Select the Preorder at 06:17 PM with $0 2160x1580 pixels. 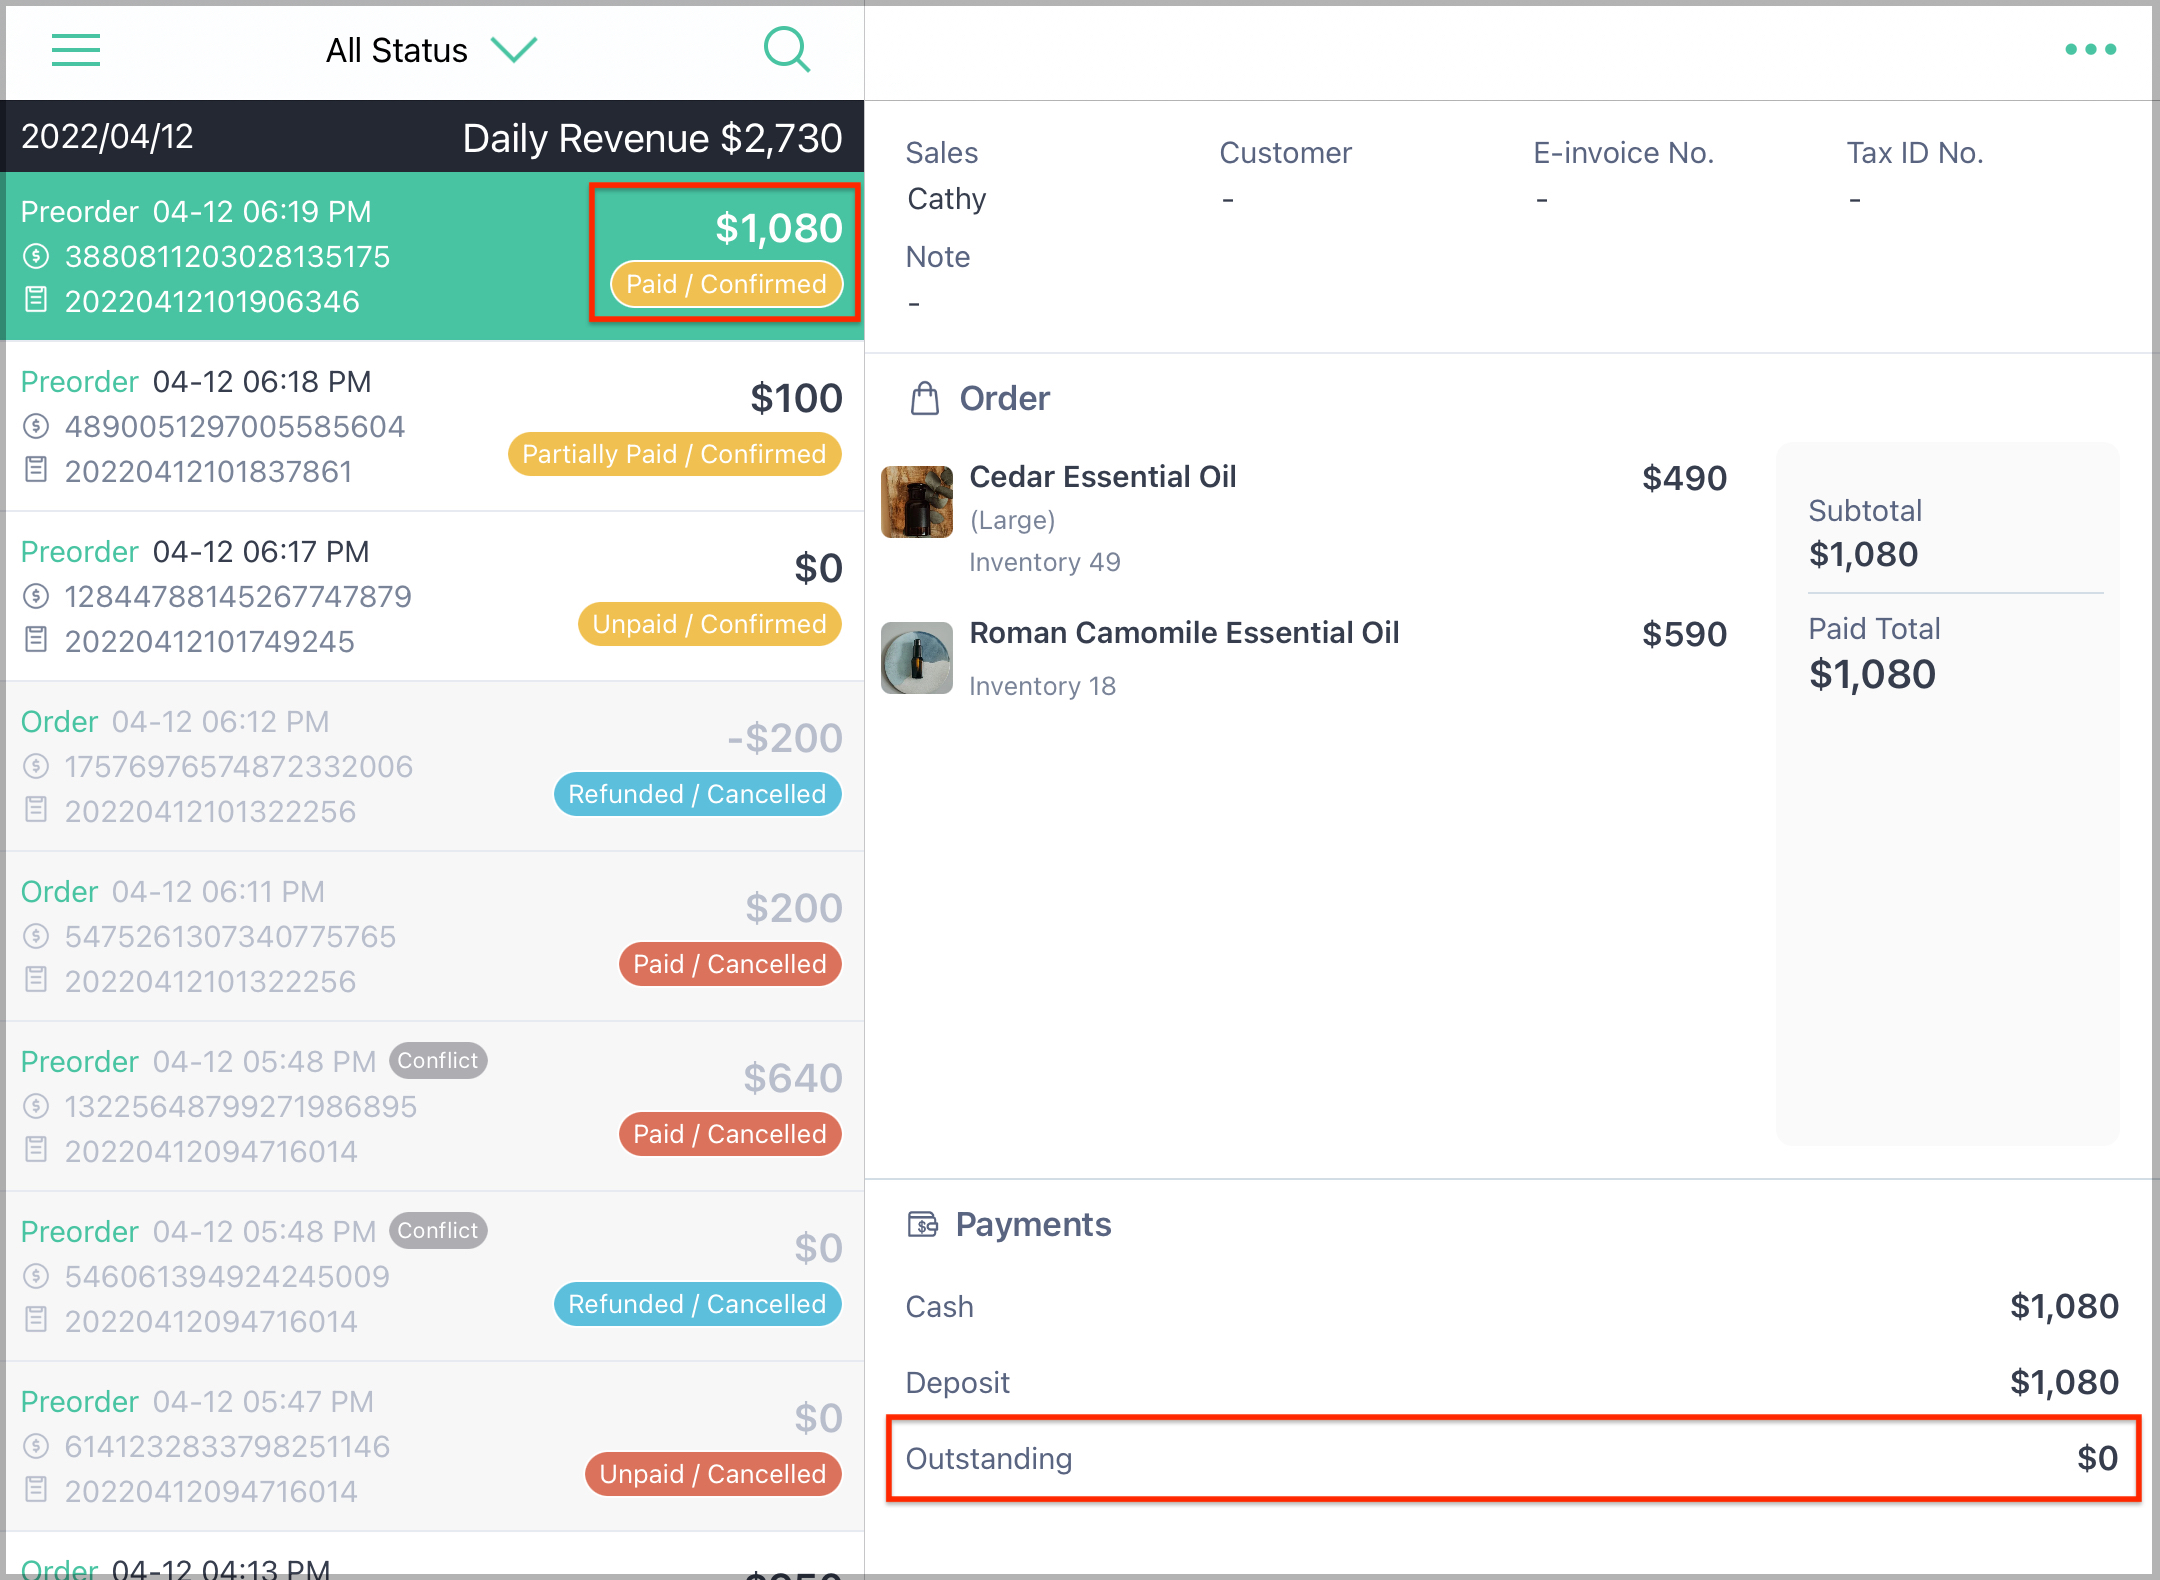434,596
